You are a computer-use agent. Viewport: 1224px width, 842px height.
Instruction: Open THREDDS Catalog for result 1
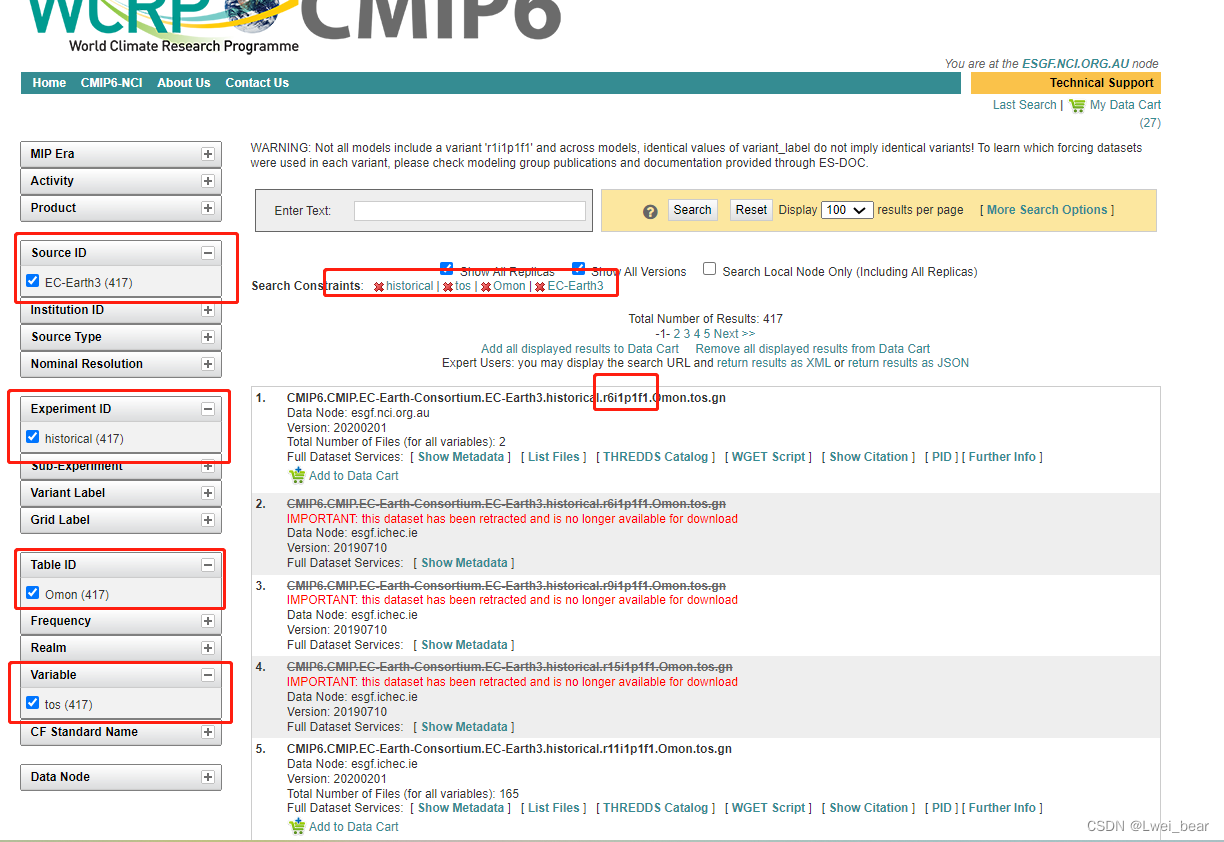pos(655,457)
